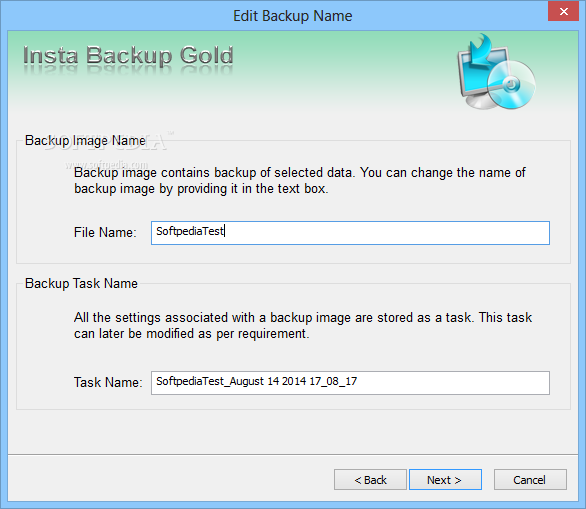Focus the Task Name text box
The image size is (586, 509).
[x=350, y=383]
